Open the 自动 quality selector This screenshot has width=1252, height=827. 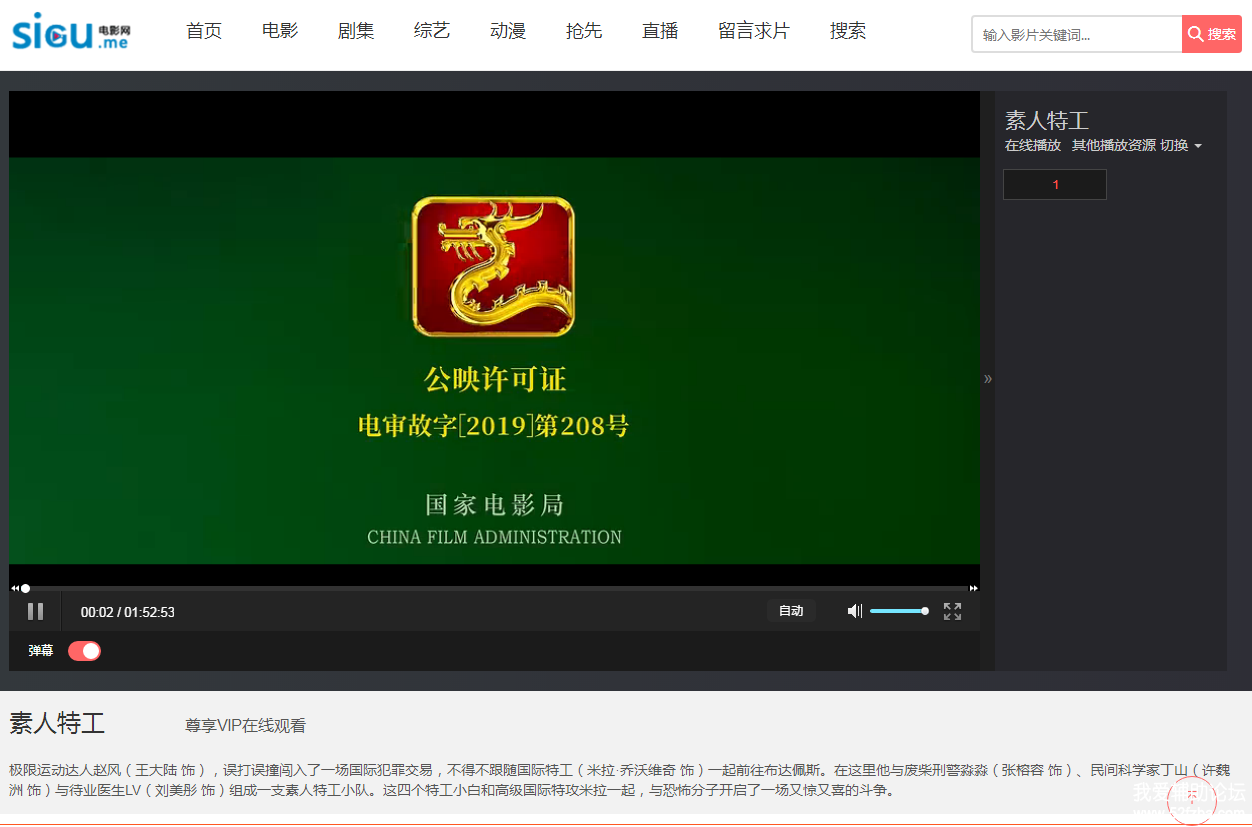(791, 611)
